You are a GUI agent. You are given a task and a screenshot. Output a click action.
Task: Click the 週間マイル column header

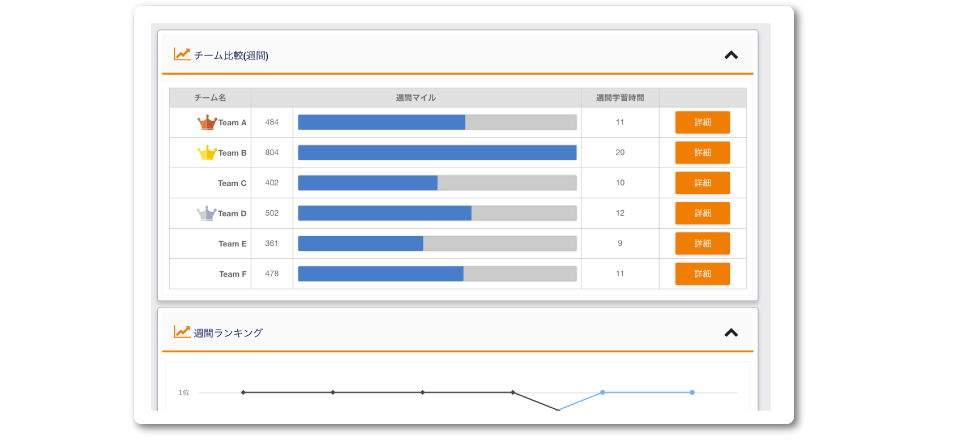416,98
